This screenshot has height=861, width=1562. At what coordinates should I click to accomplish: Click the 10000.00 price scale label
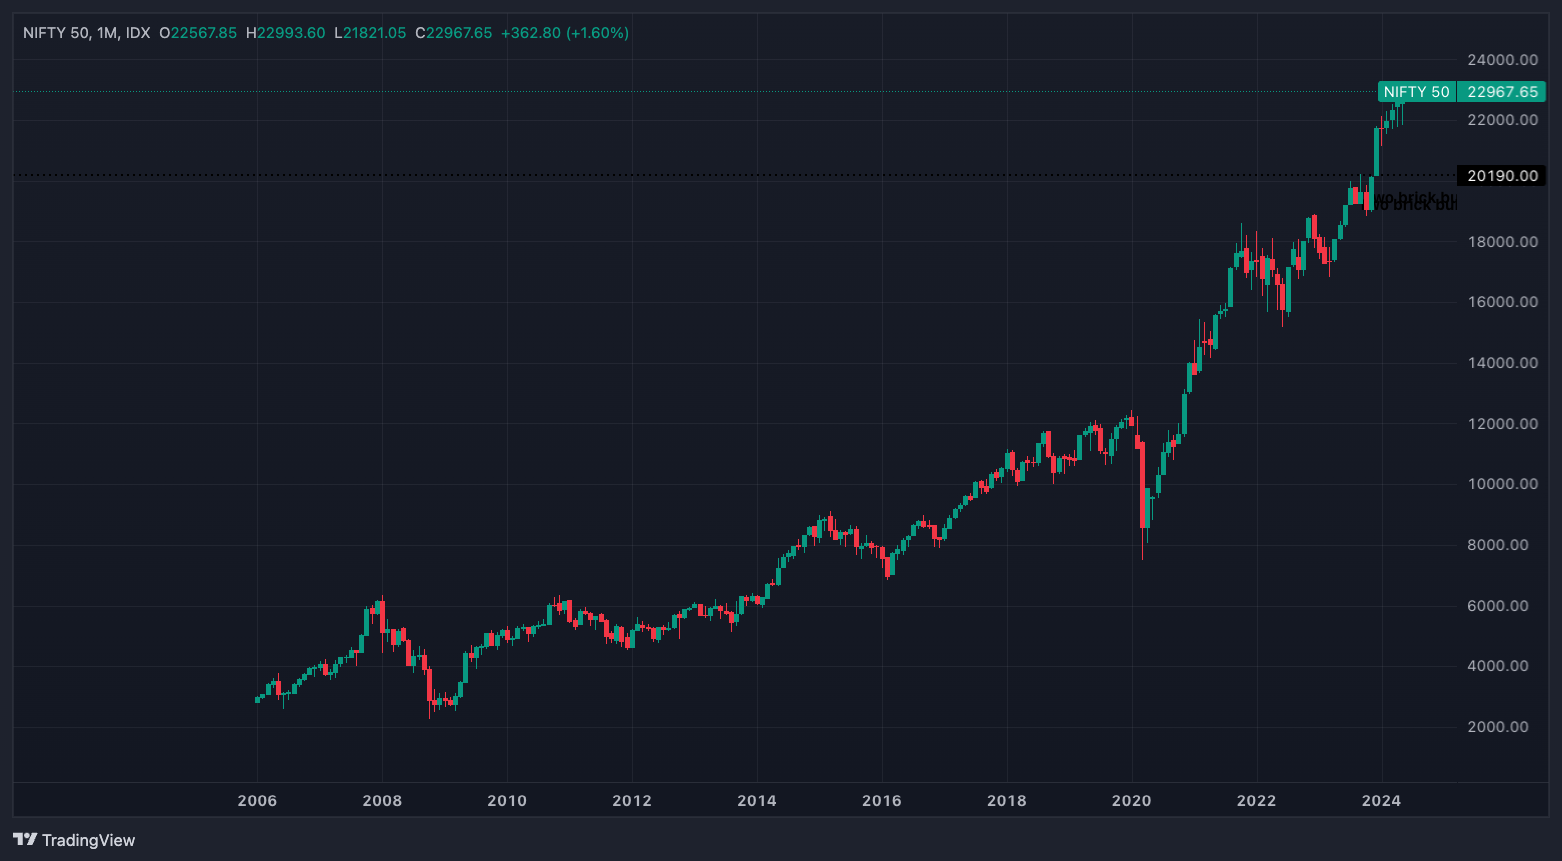tap(1502, 484)
